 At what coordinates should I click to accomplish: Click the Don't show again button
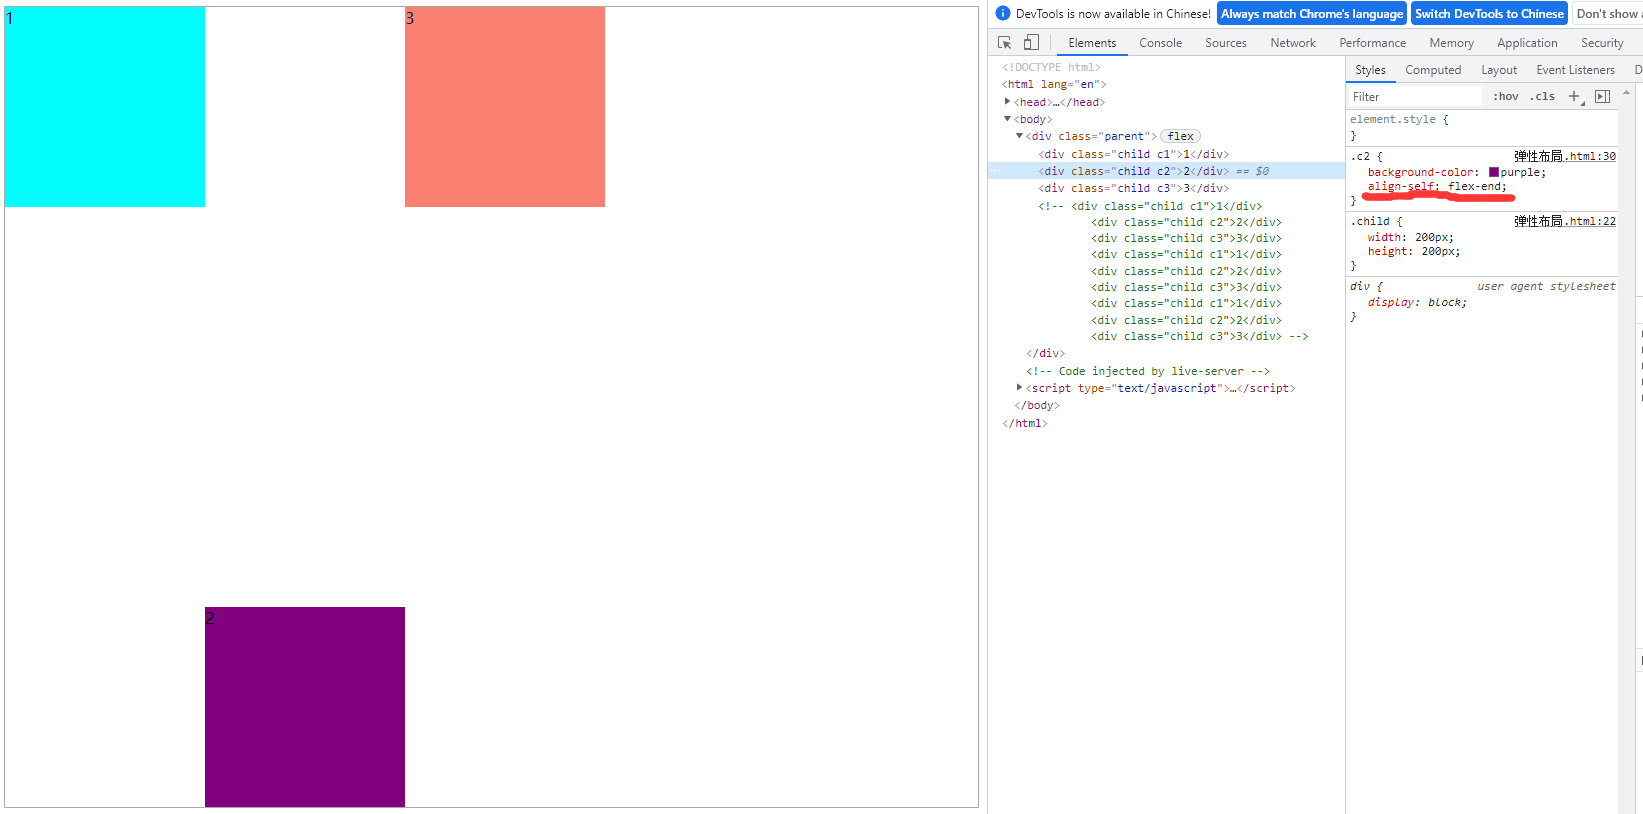tap(1607, 14)
